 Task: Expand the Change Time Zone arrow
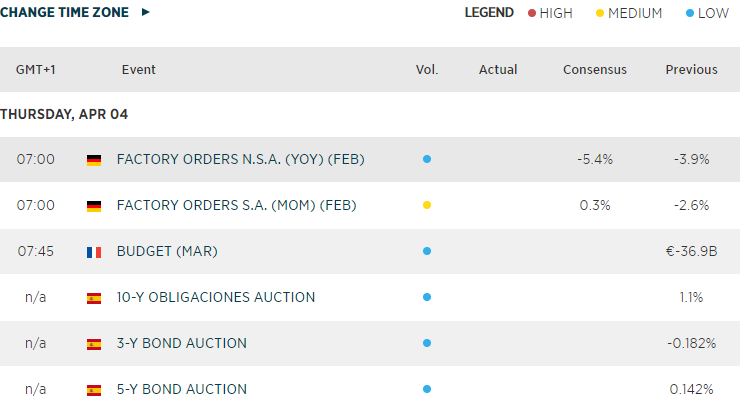(146, 12)
